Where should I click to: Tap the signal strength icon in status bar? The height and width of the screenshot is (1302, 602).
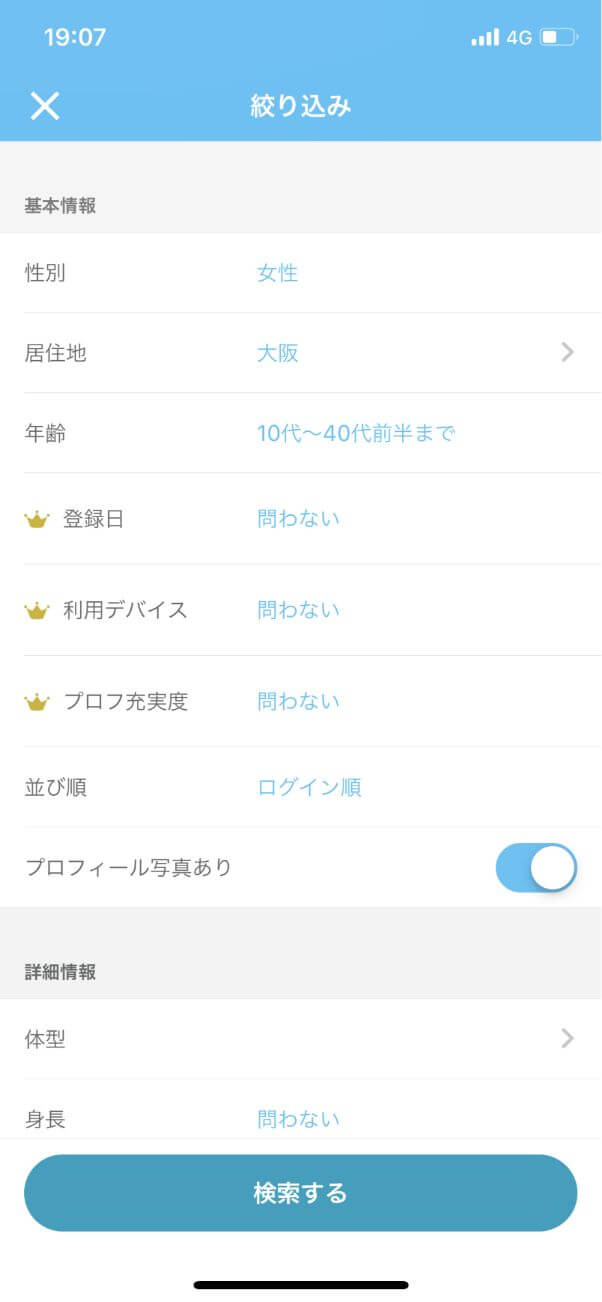(485, 38)
